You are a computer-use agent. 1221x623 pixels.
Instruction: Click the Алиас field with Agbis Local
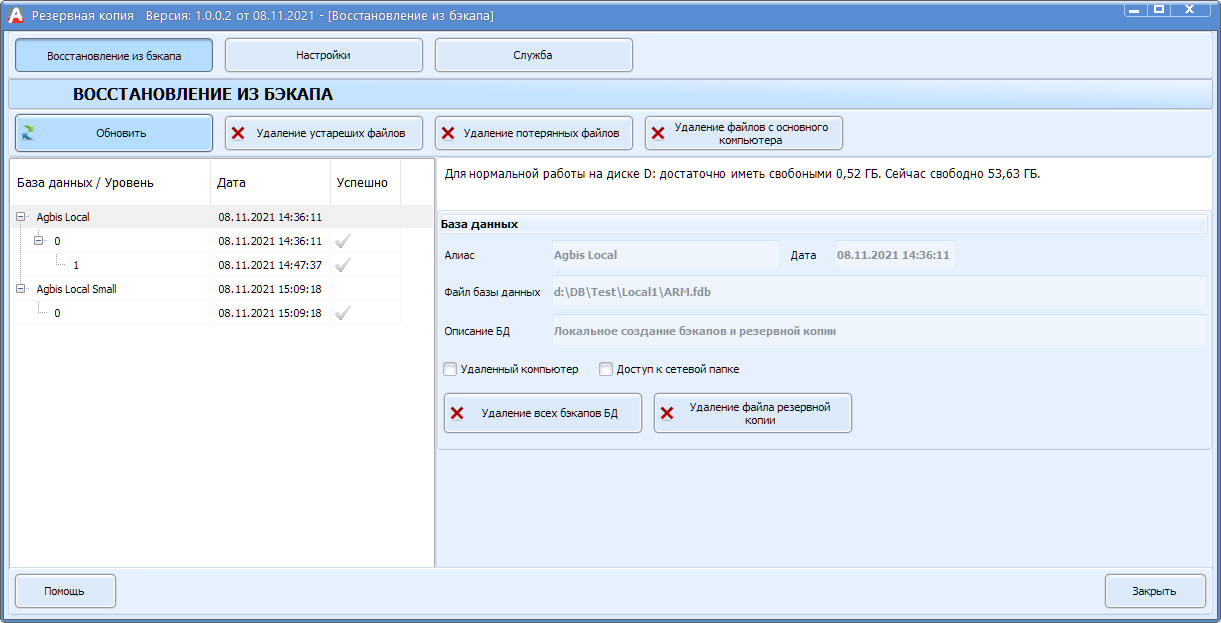coord(664,255)
